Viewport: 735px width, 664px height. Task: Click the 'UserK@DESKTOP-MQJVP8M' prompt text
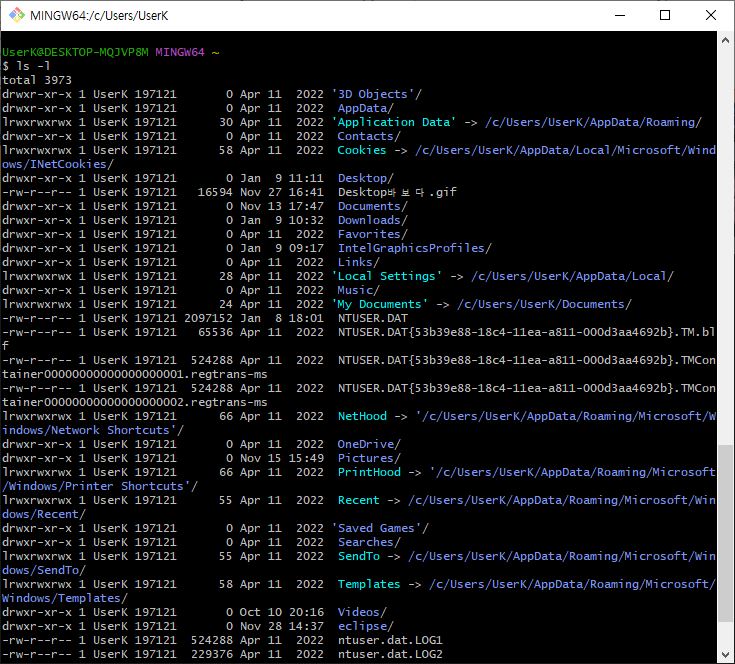coord(75,52)
